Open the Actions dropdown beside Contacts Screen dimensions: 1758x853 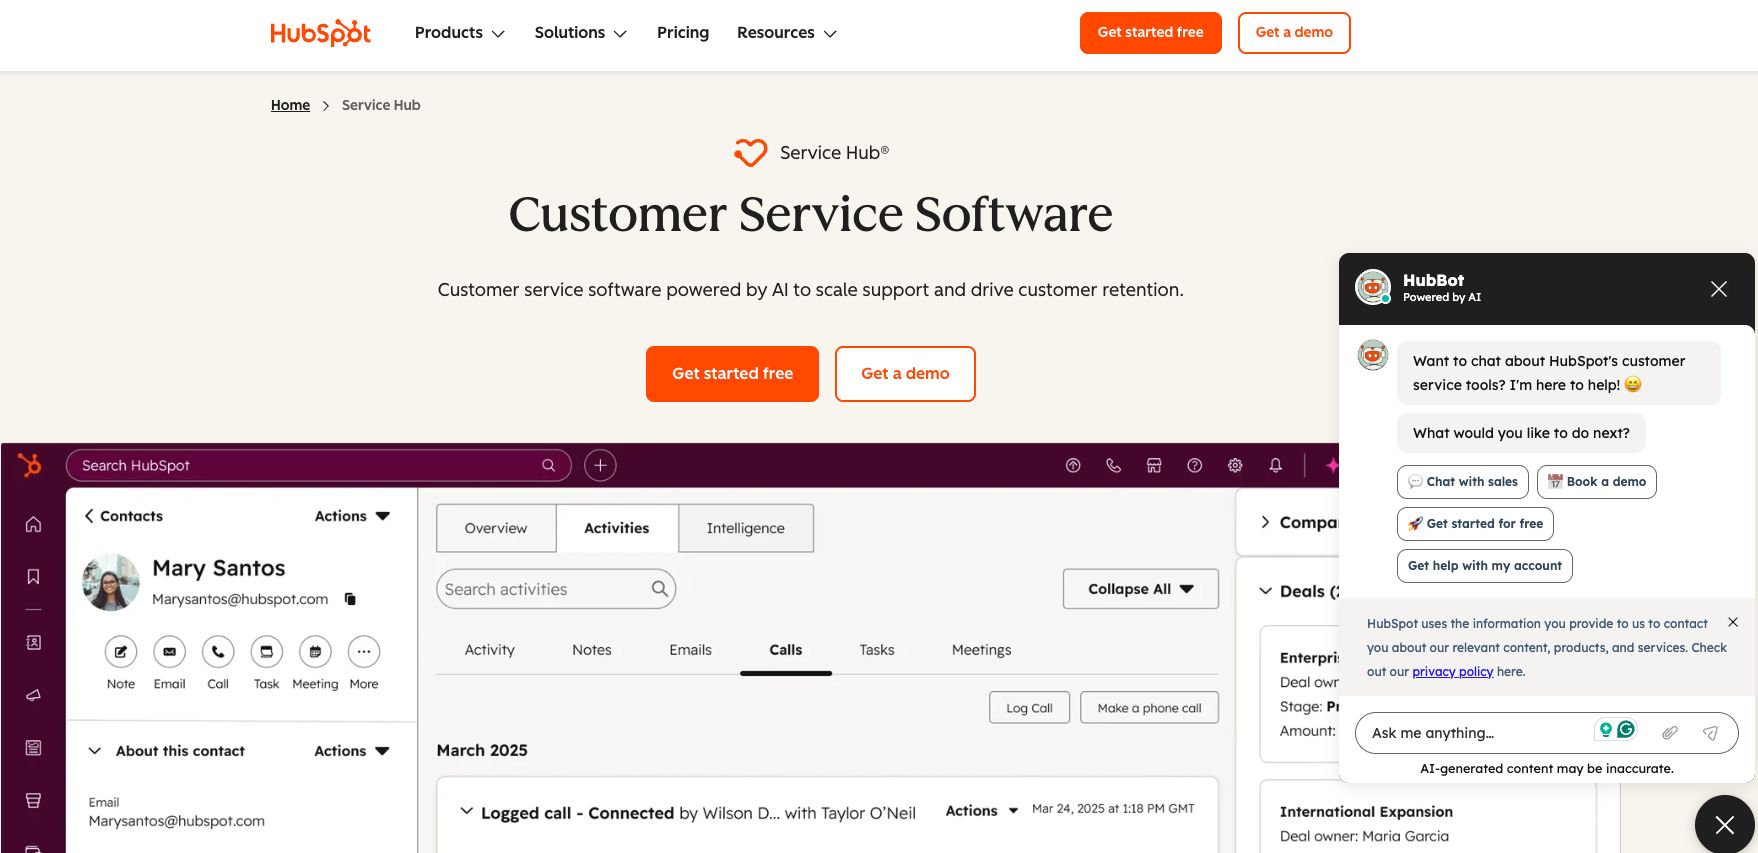tap(352, 516)
